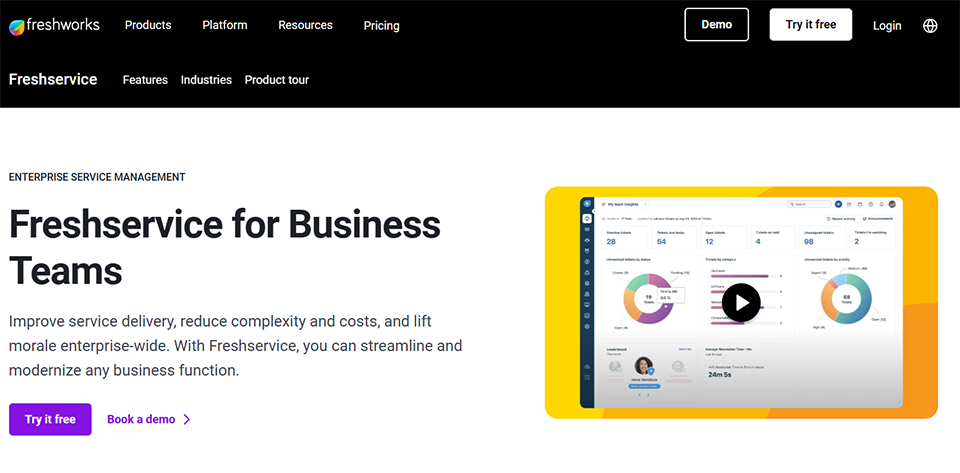
Task: Click the Open tickets 12 tile
Action: 724,237
